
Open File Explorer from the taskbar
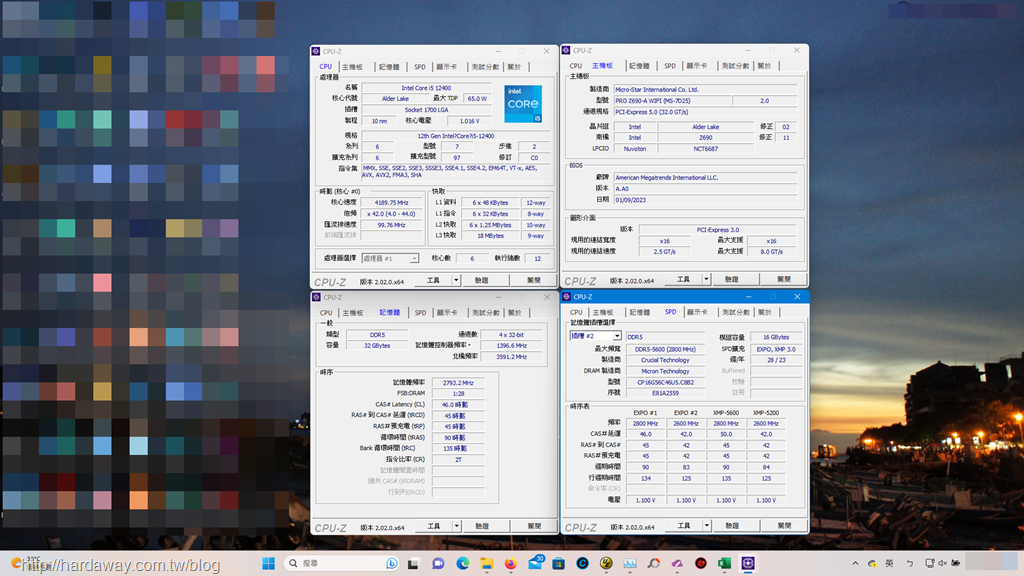coord(486,564)
